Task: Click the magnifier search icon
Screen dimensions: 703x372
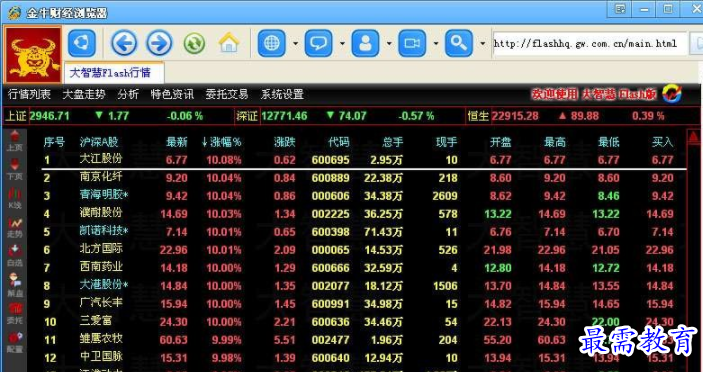Action: coord(459,43)
